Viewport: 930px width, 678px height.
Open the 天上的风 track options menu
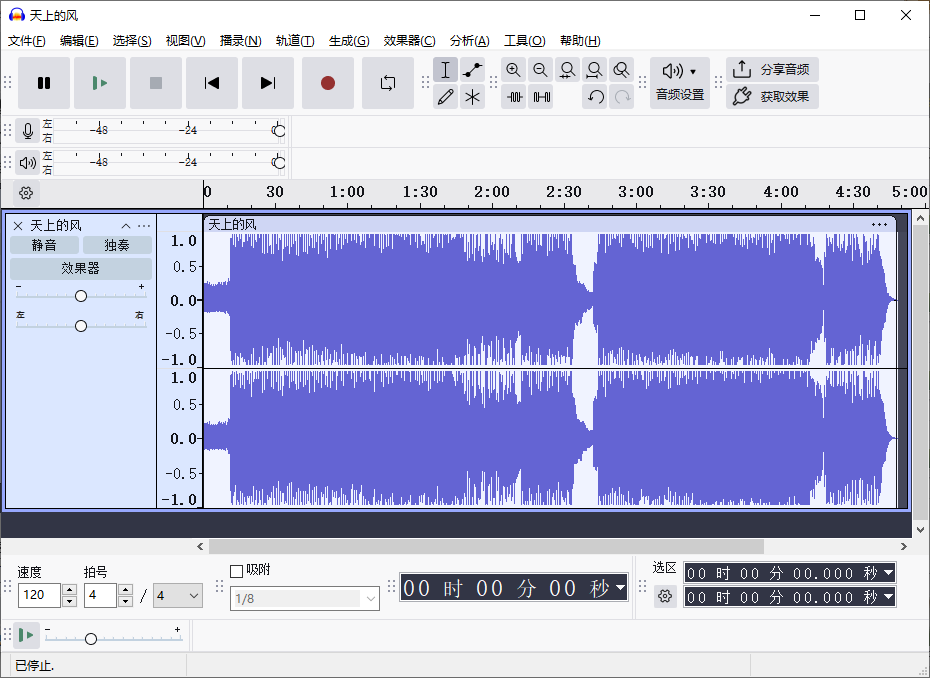pos(144,224)
